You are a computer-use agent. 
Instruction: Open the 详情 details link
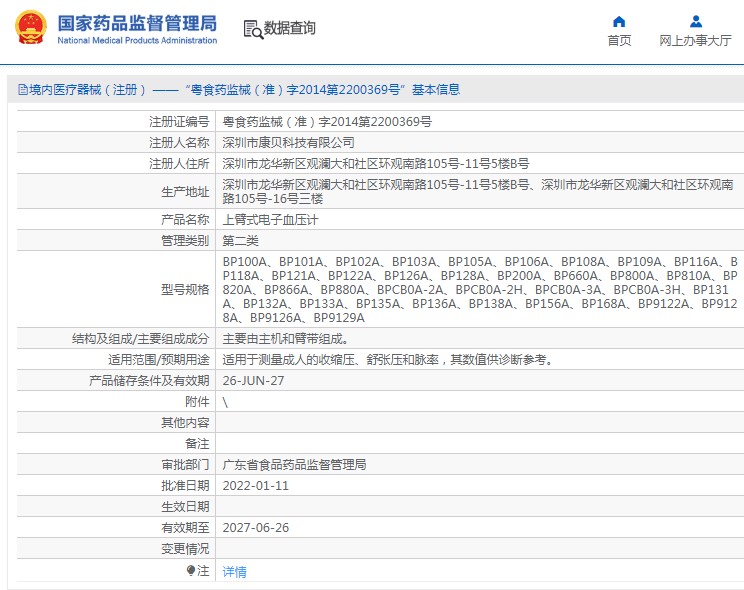coord(234,571)
